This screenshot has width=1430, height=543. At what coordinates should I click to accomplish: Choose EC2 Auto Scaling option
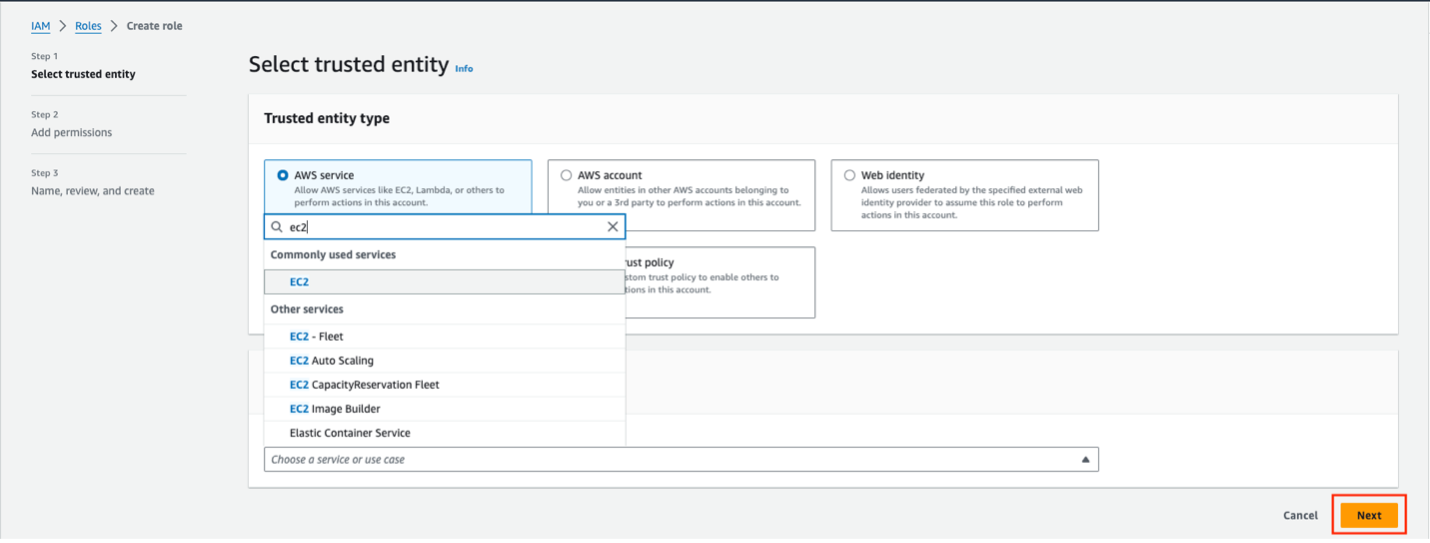331,361
